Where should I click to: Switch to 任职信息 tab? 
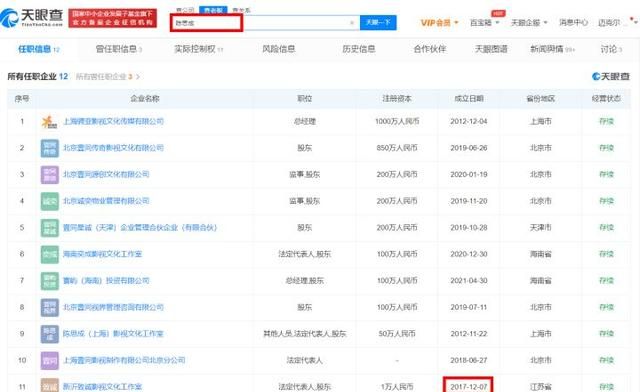tap(38, 49)
